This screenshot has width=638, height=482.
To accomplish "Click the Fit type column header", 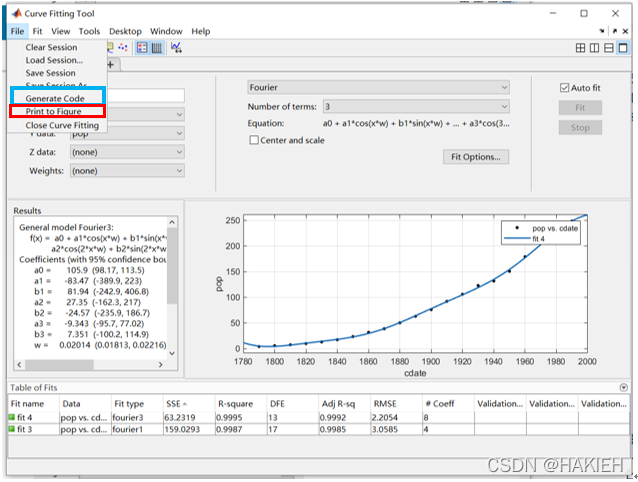I will (x=137, y=404).
